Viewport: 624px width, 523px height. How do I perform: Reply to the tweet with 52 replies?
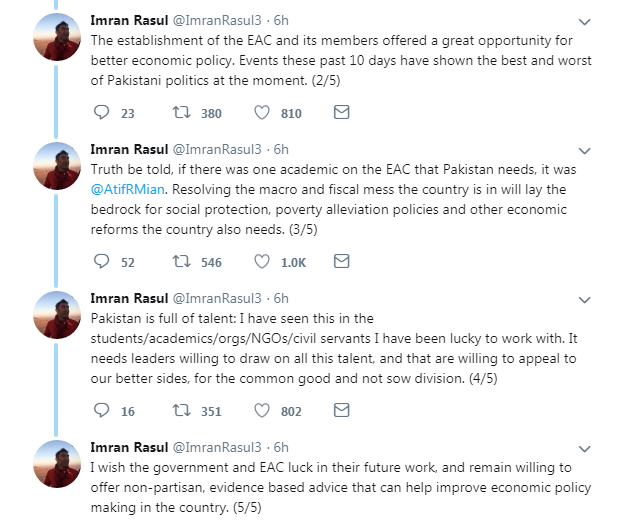coord(99,261)
